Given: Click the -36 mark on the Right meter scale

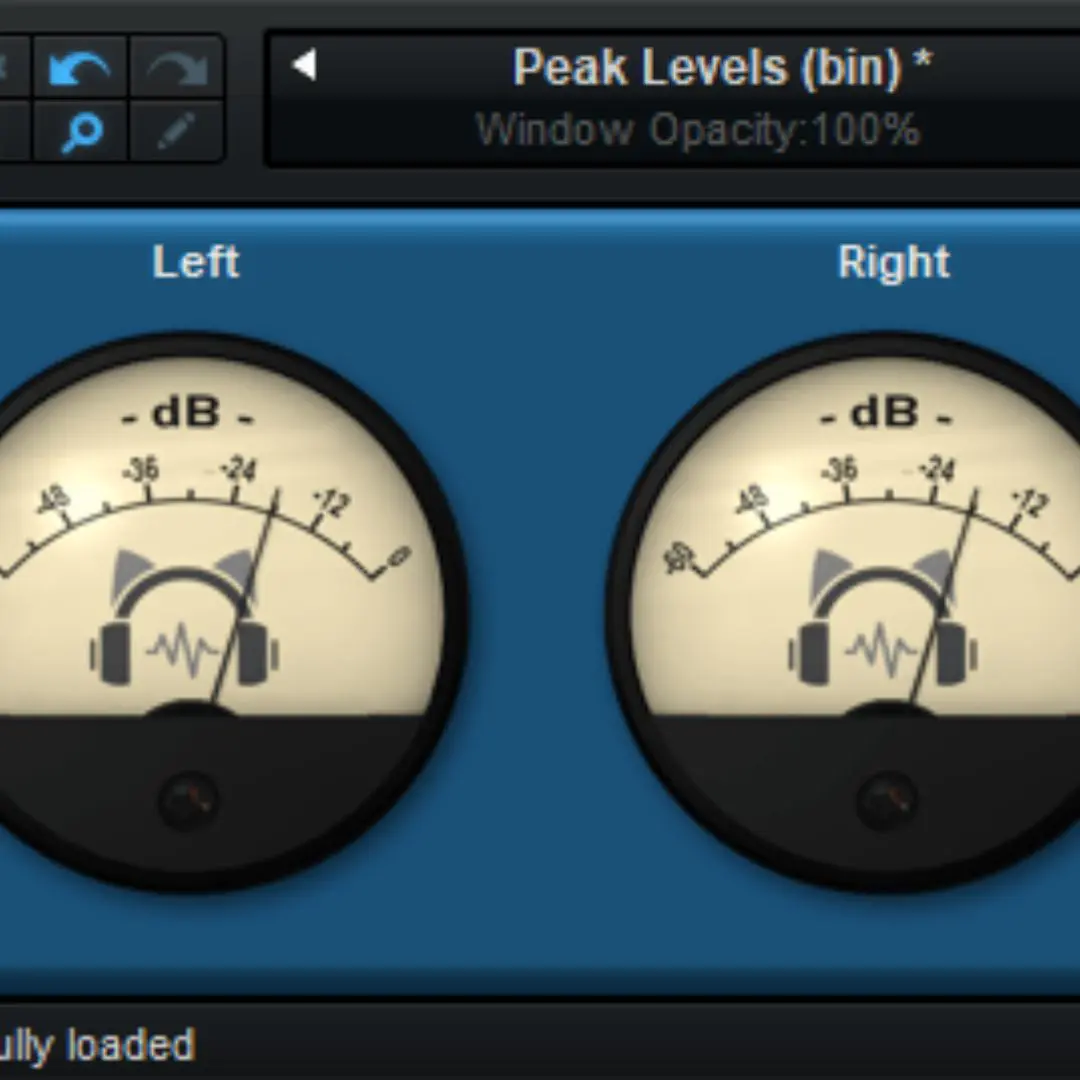Looking at the screenshot, I should (840, 470).
